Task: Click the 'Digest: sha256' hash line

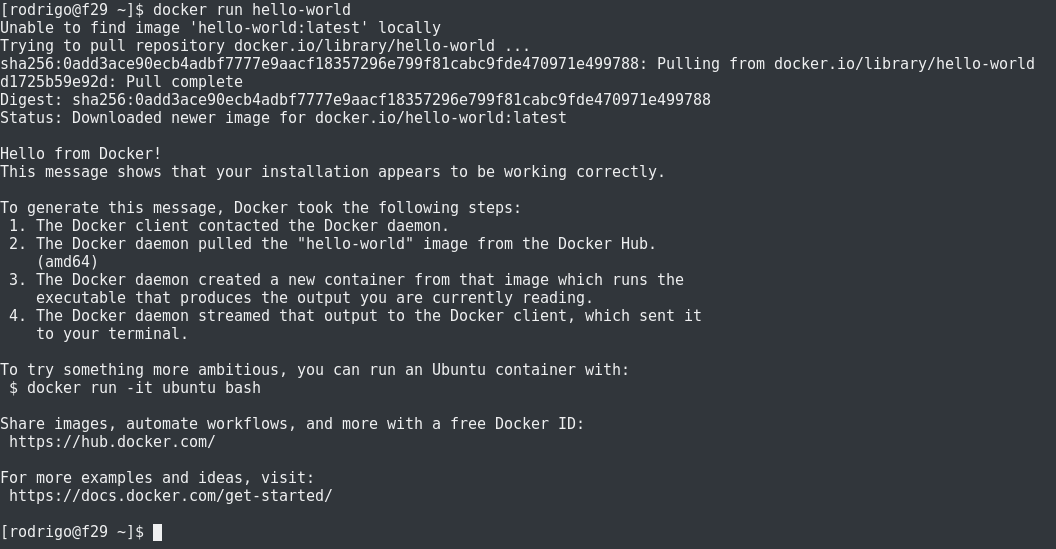Action: point(355,100)
